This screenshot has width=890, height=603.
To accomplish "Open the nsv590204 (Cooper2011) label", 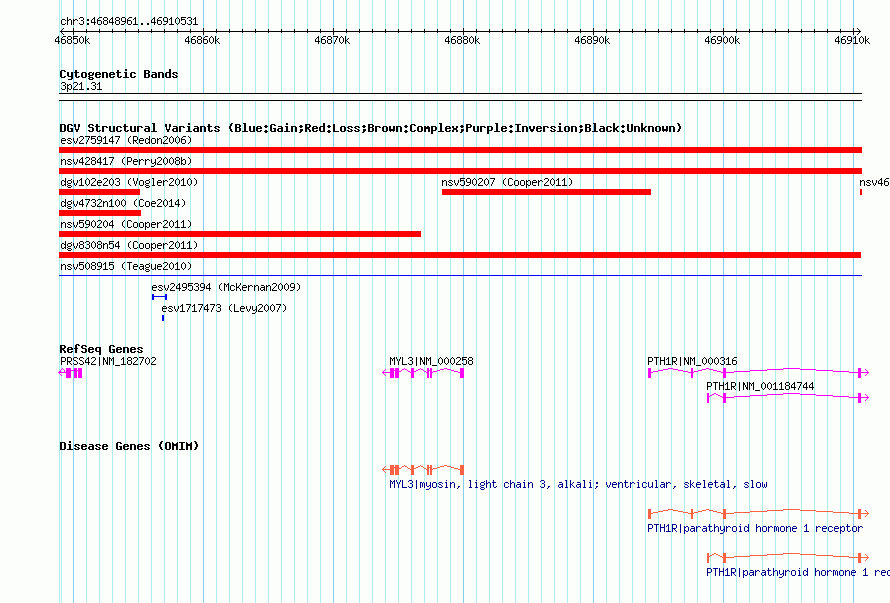I will pos(126,224).
